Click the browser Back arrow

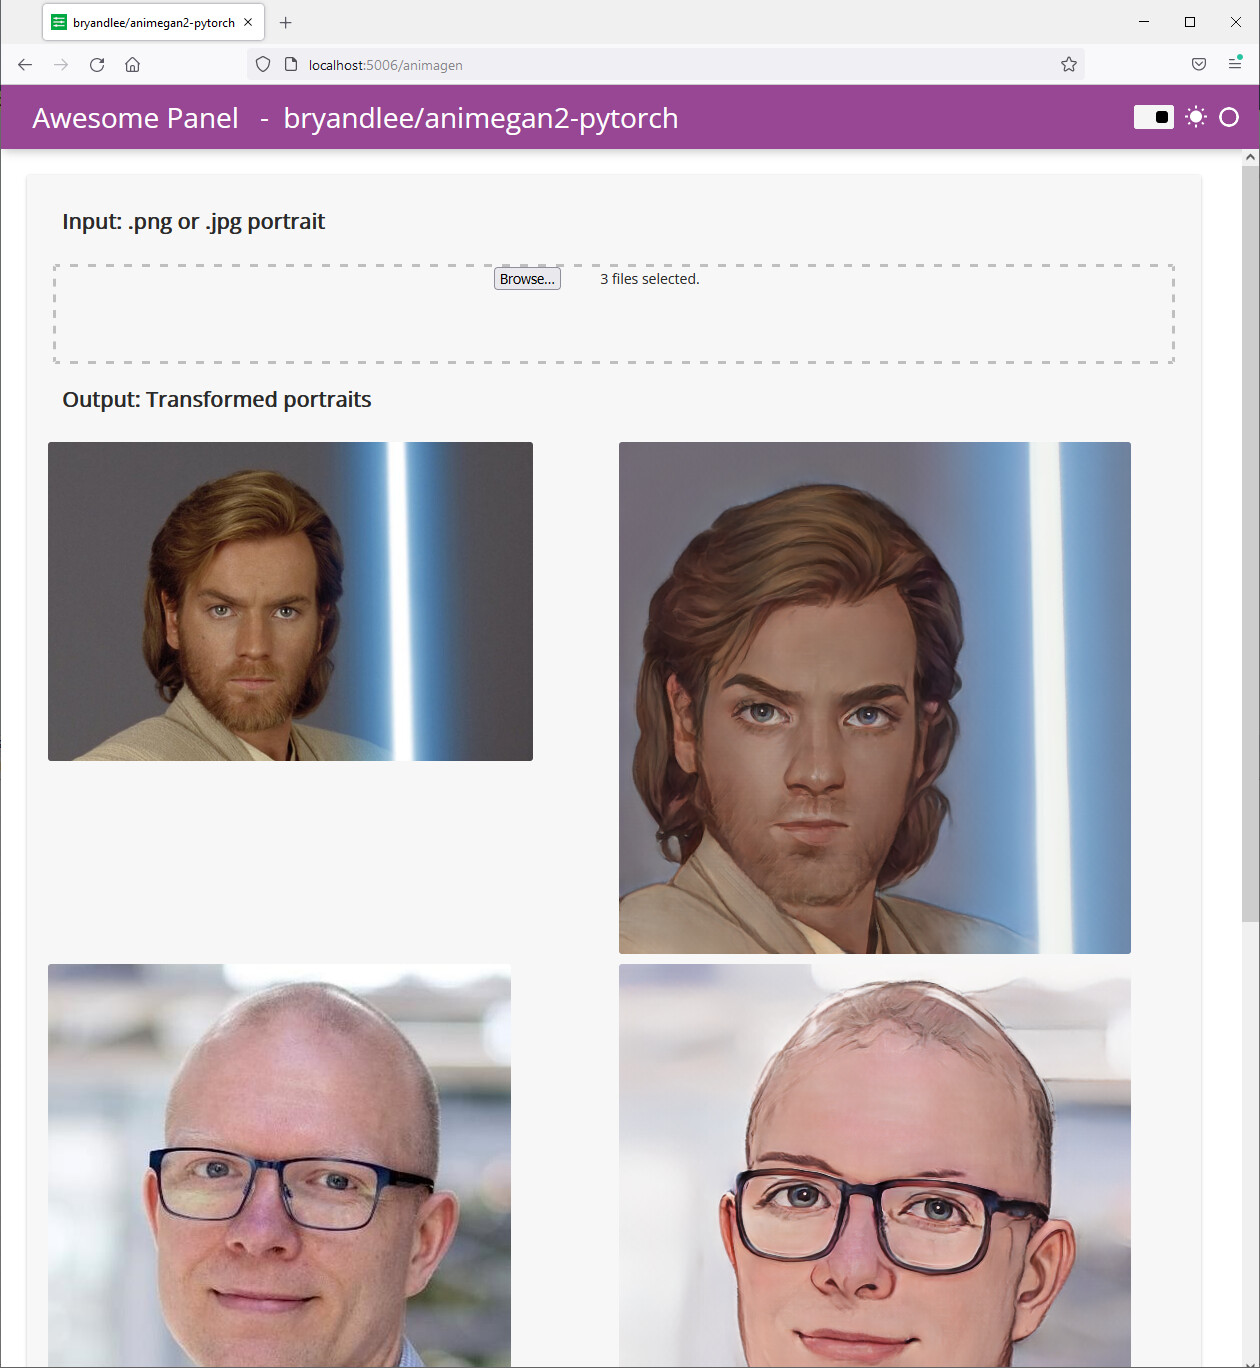[x=25, y=65]
